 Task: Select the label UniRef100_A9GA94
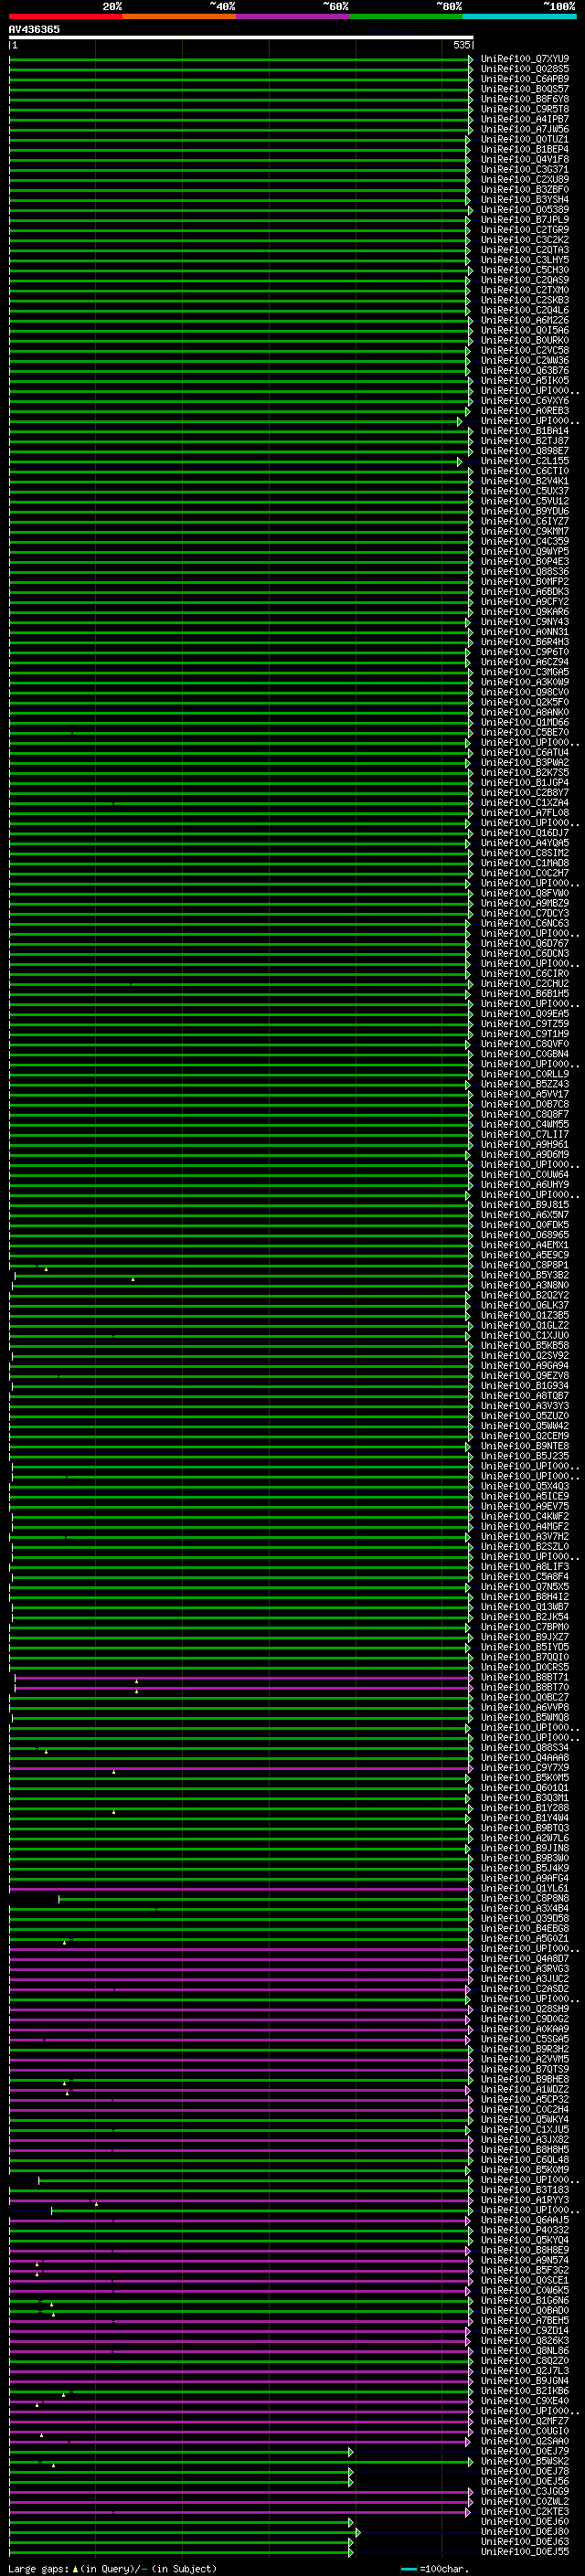[x=525, y=1365]
